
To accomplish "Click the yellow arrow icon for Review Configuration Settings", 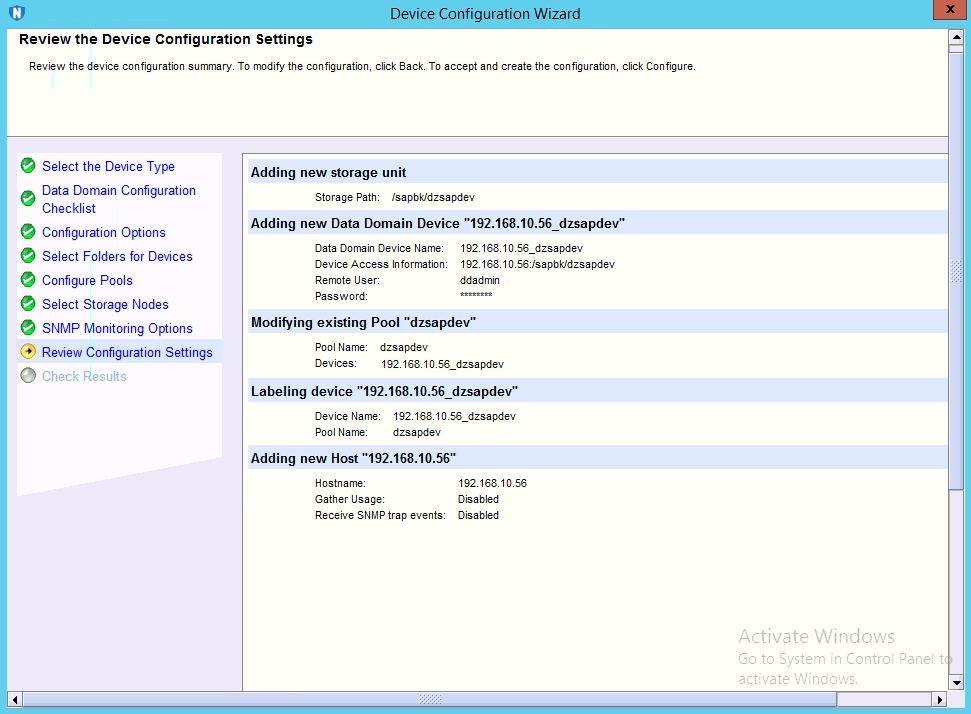I will pos(28,352).
